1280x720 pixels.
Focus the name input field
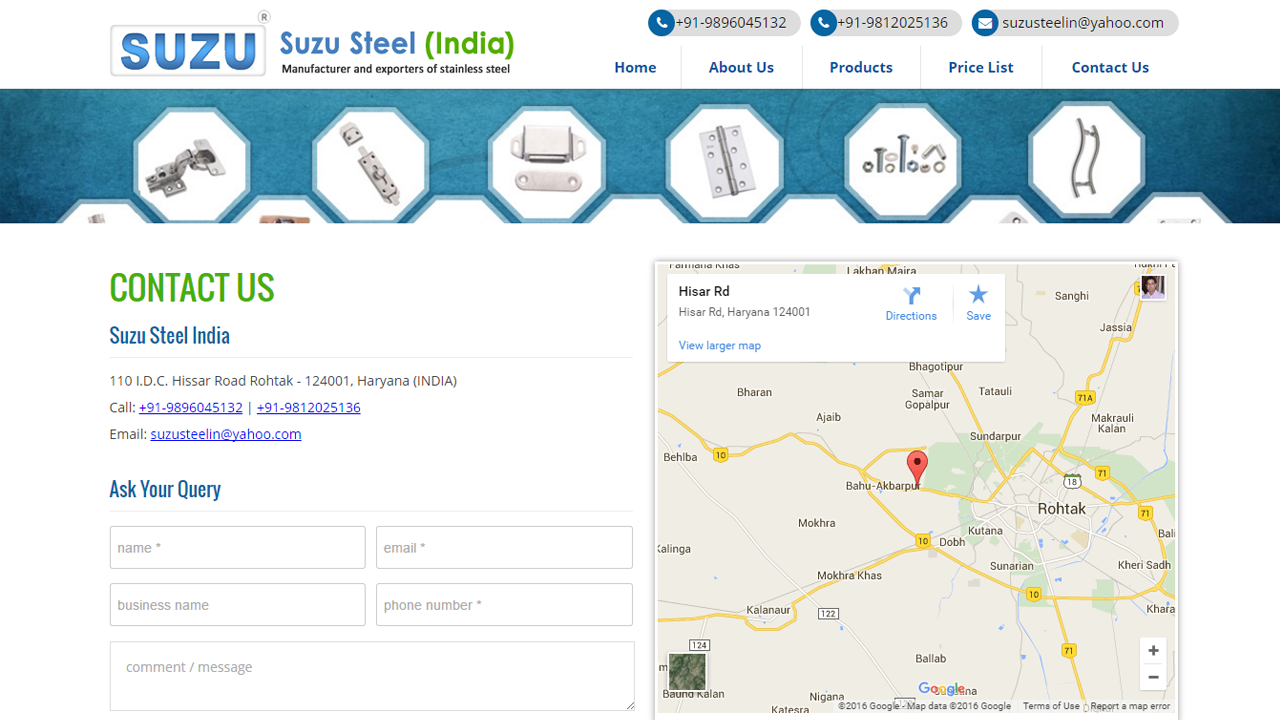click(x=238, y=548)
